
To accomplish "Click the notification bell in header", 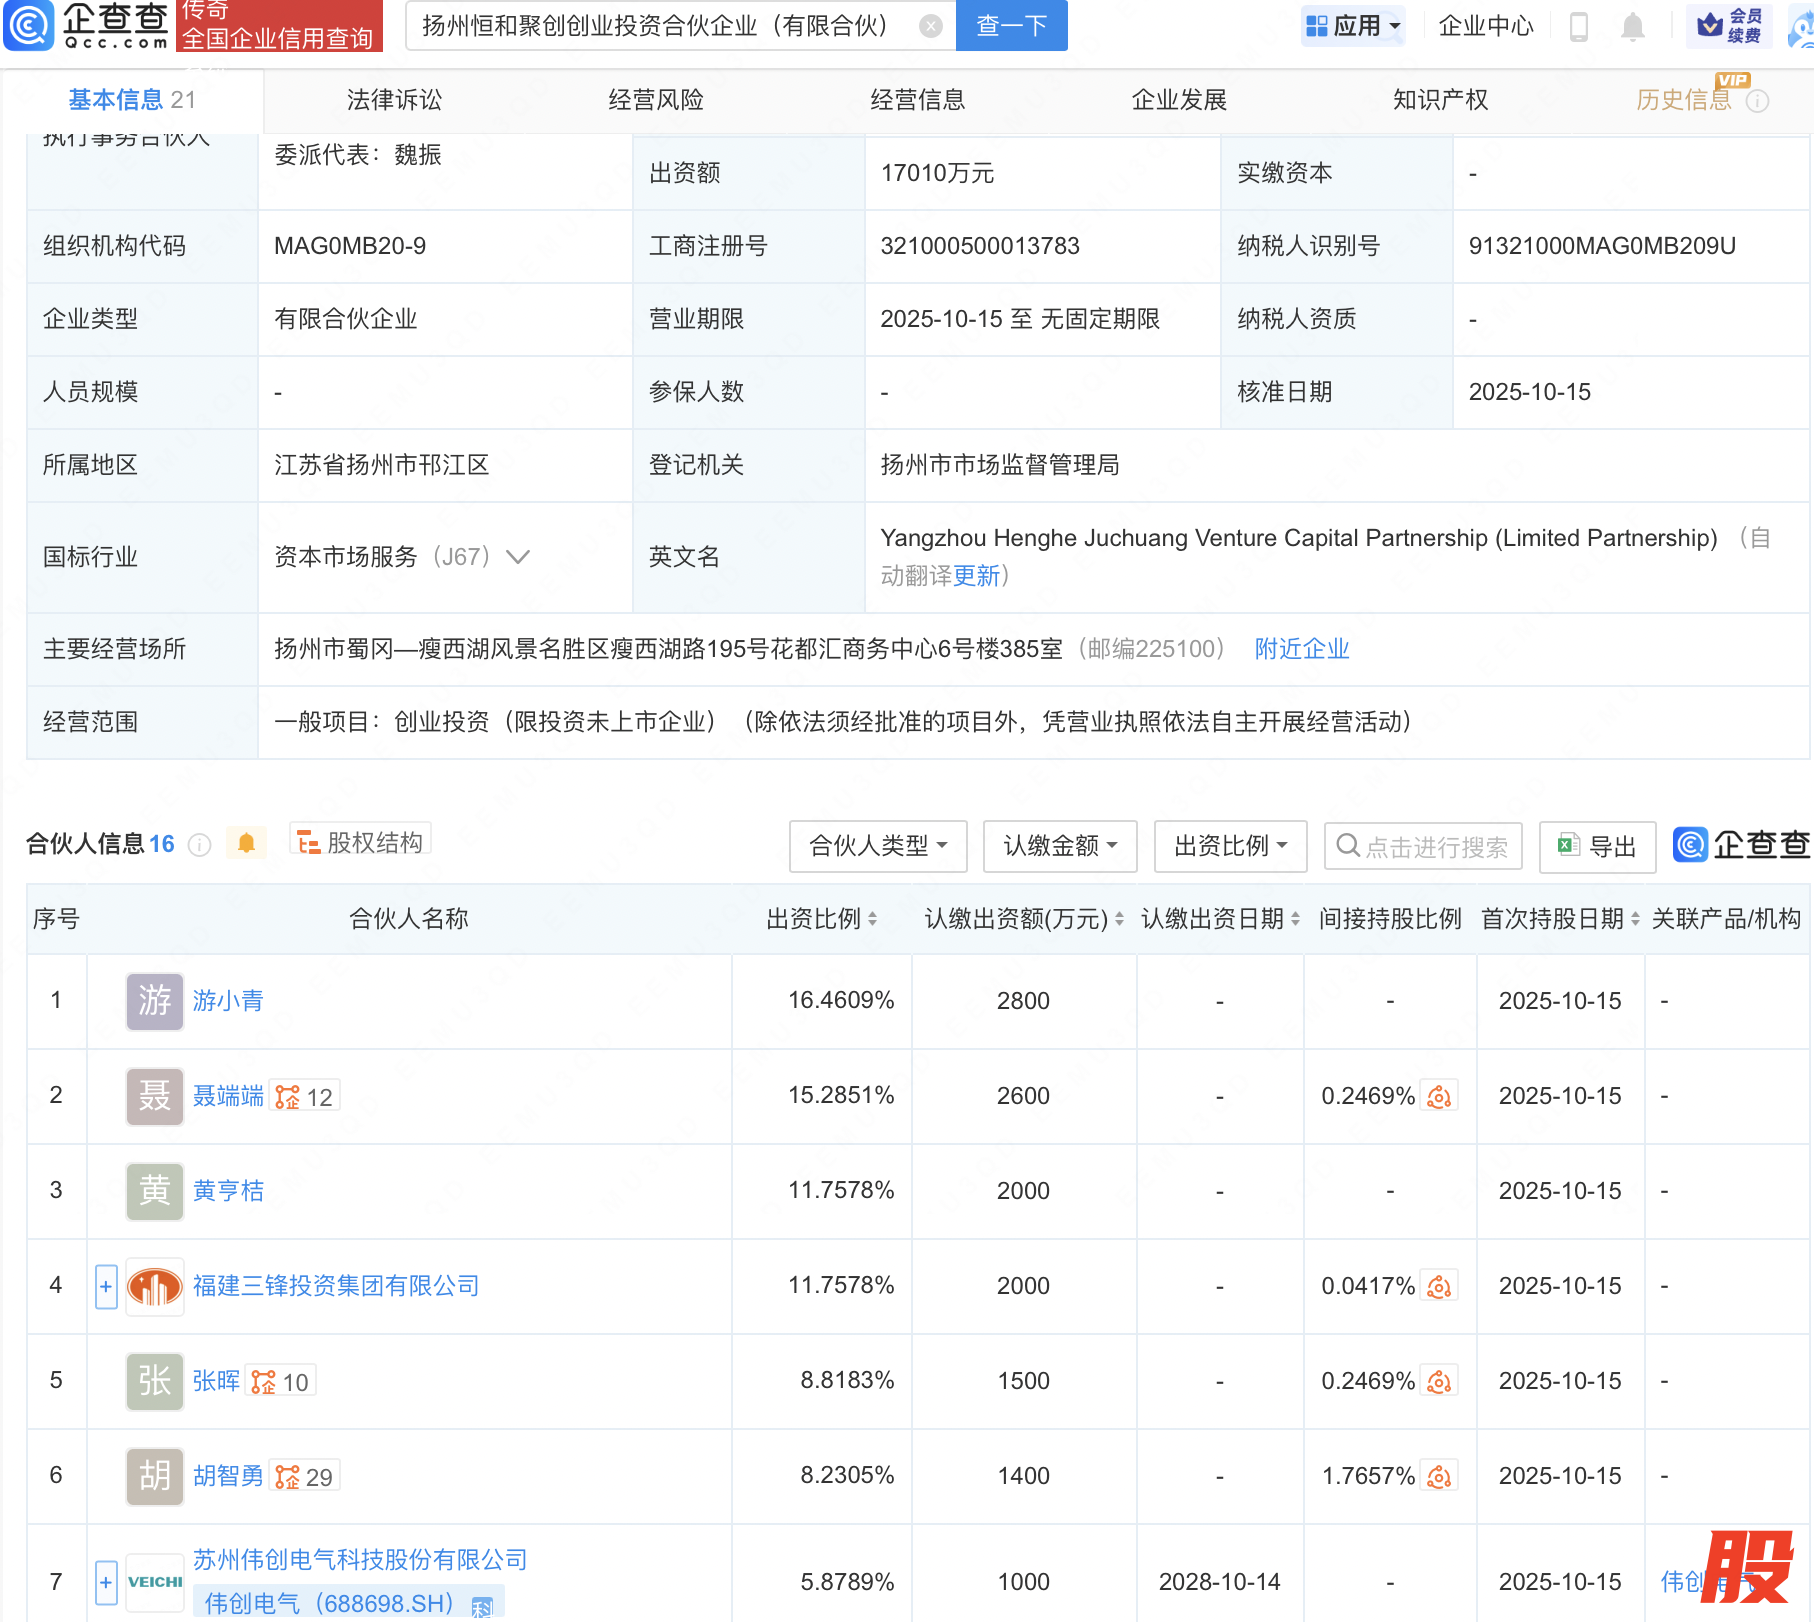I will (1632, 27).
